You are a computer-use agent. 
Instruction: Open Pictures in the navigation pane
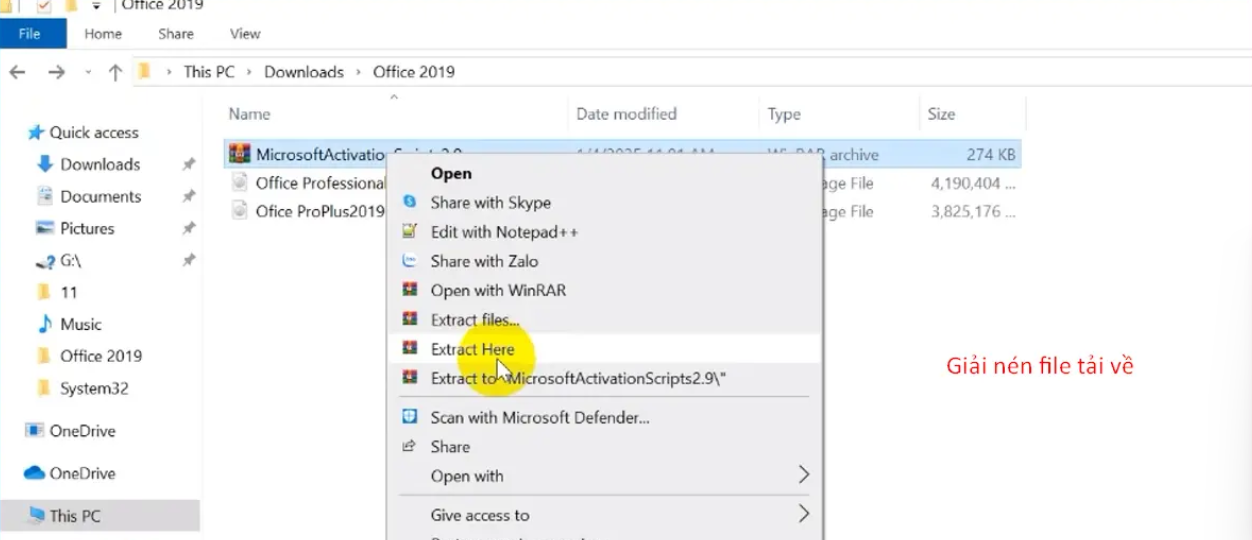tap(87, 228)
